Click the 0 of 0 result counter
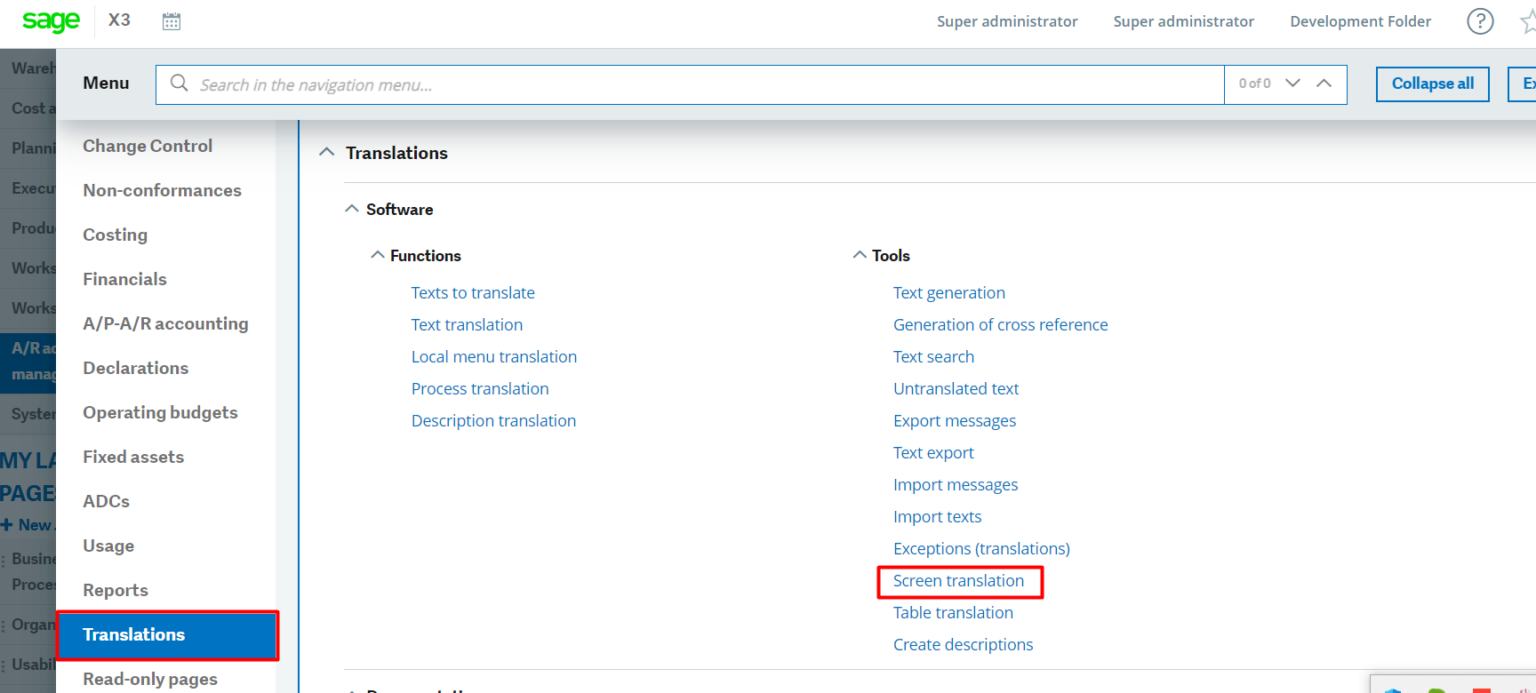 (x=1256, y=84)
